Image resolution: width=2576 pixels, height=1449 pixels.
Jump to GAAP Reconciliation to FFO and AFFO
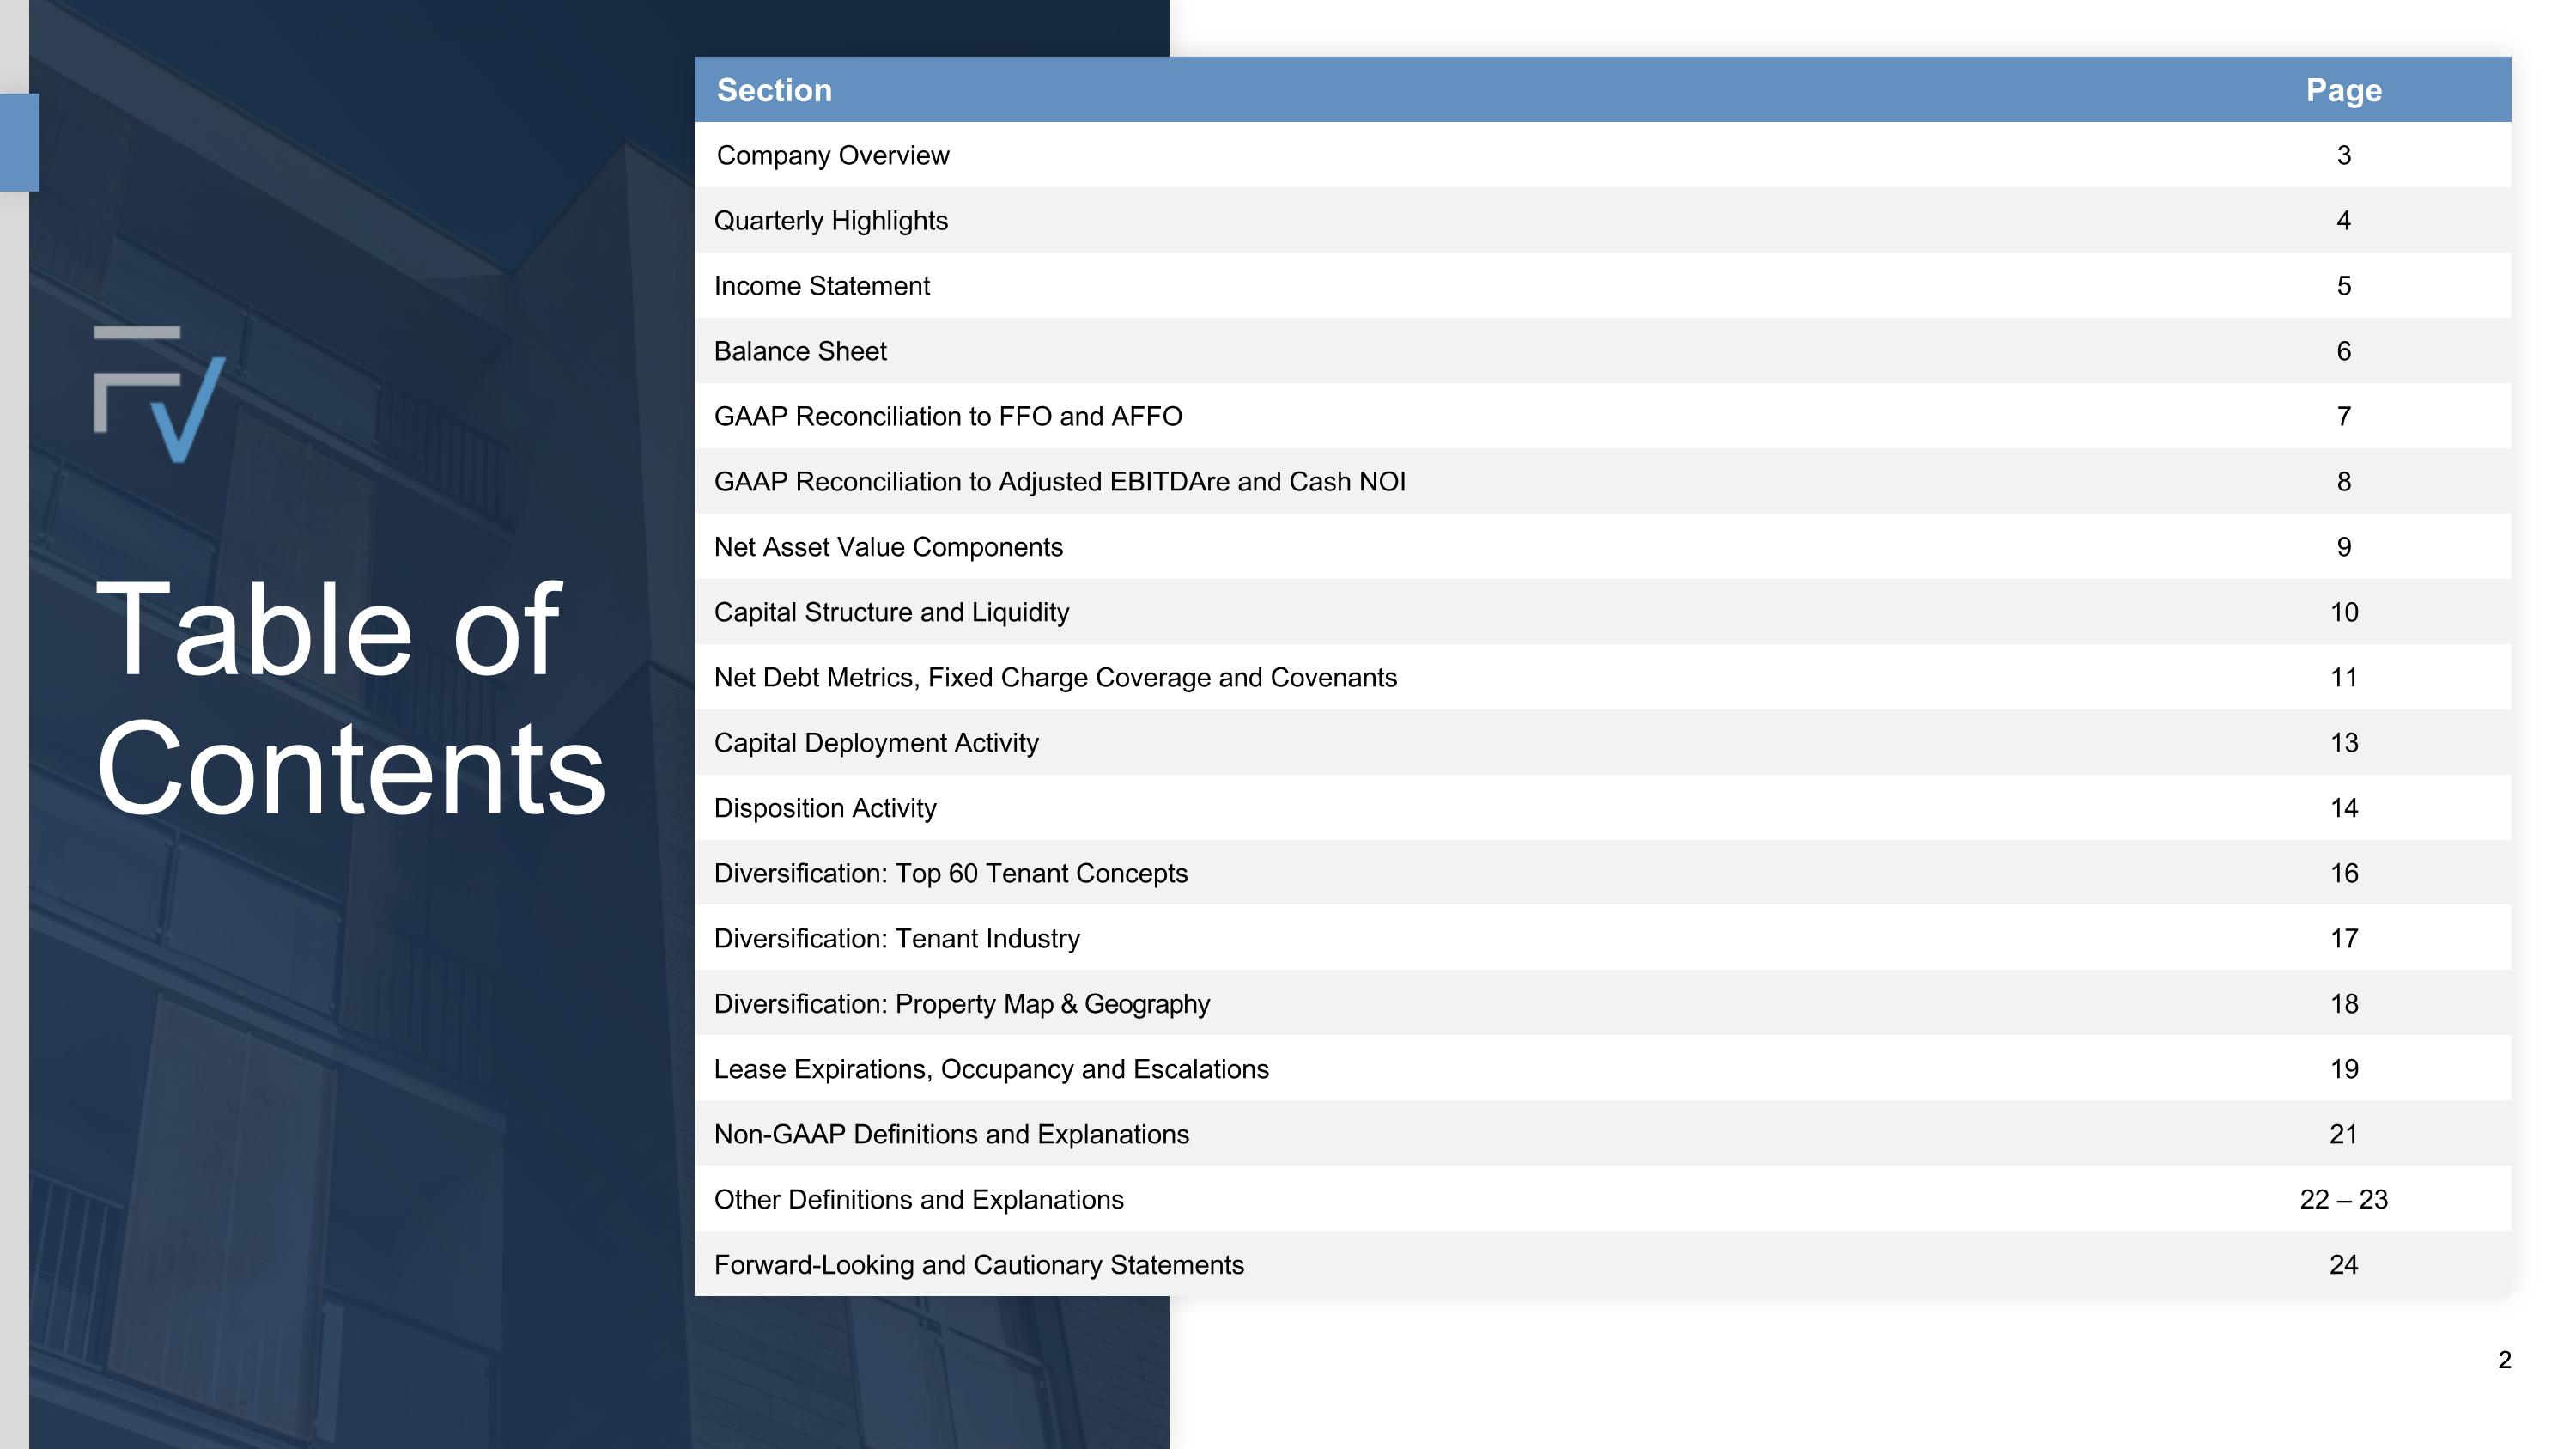pos(948,417)
